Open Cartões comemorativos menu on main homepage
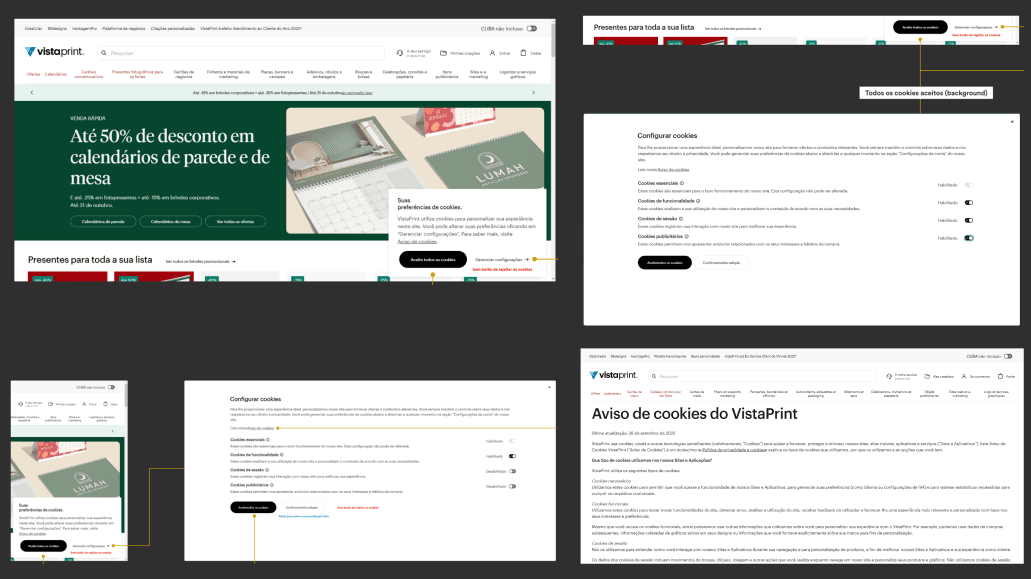 click(x=89, y=74)
